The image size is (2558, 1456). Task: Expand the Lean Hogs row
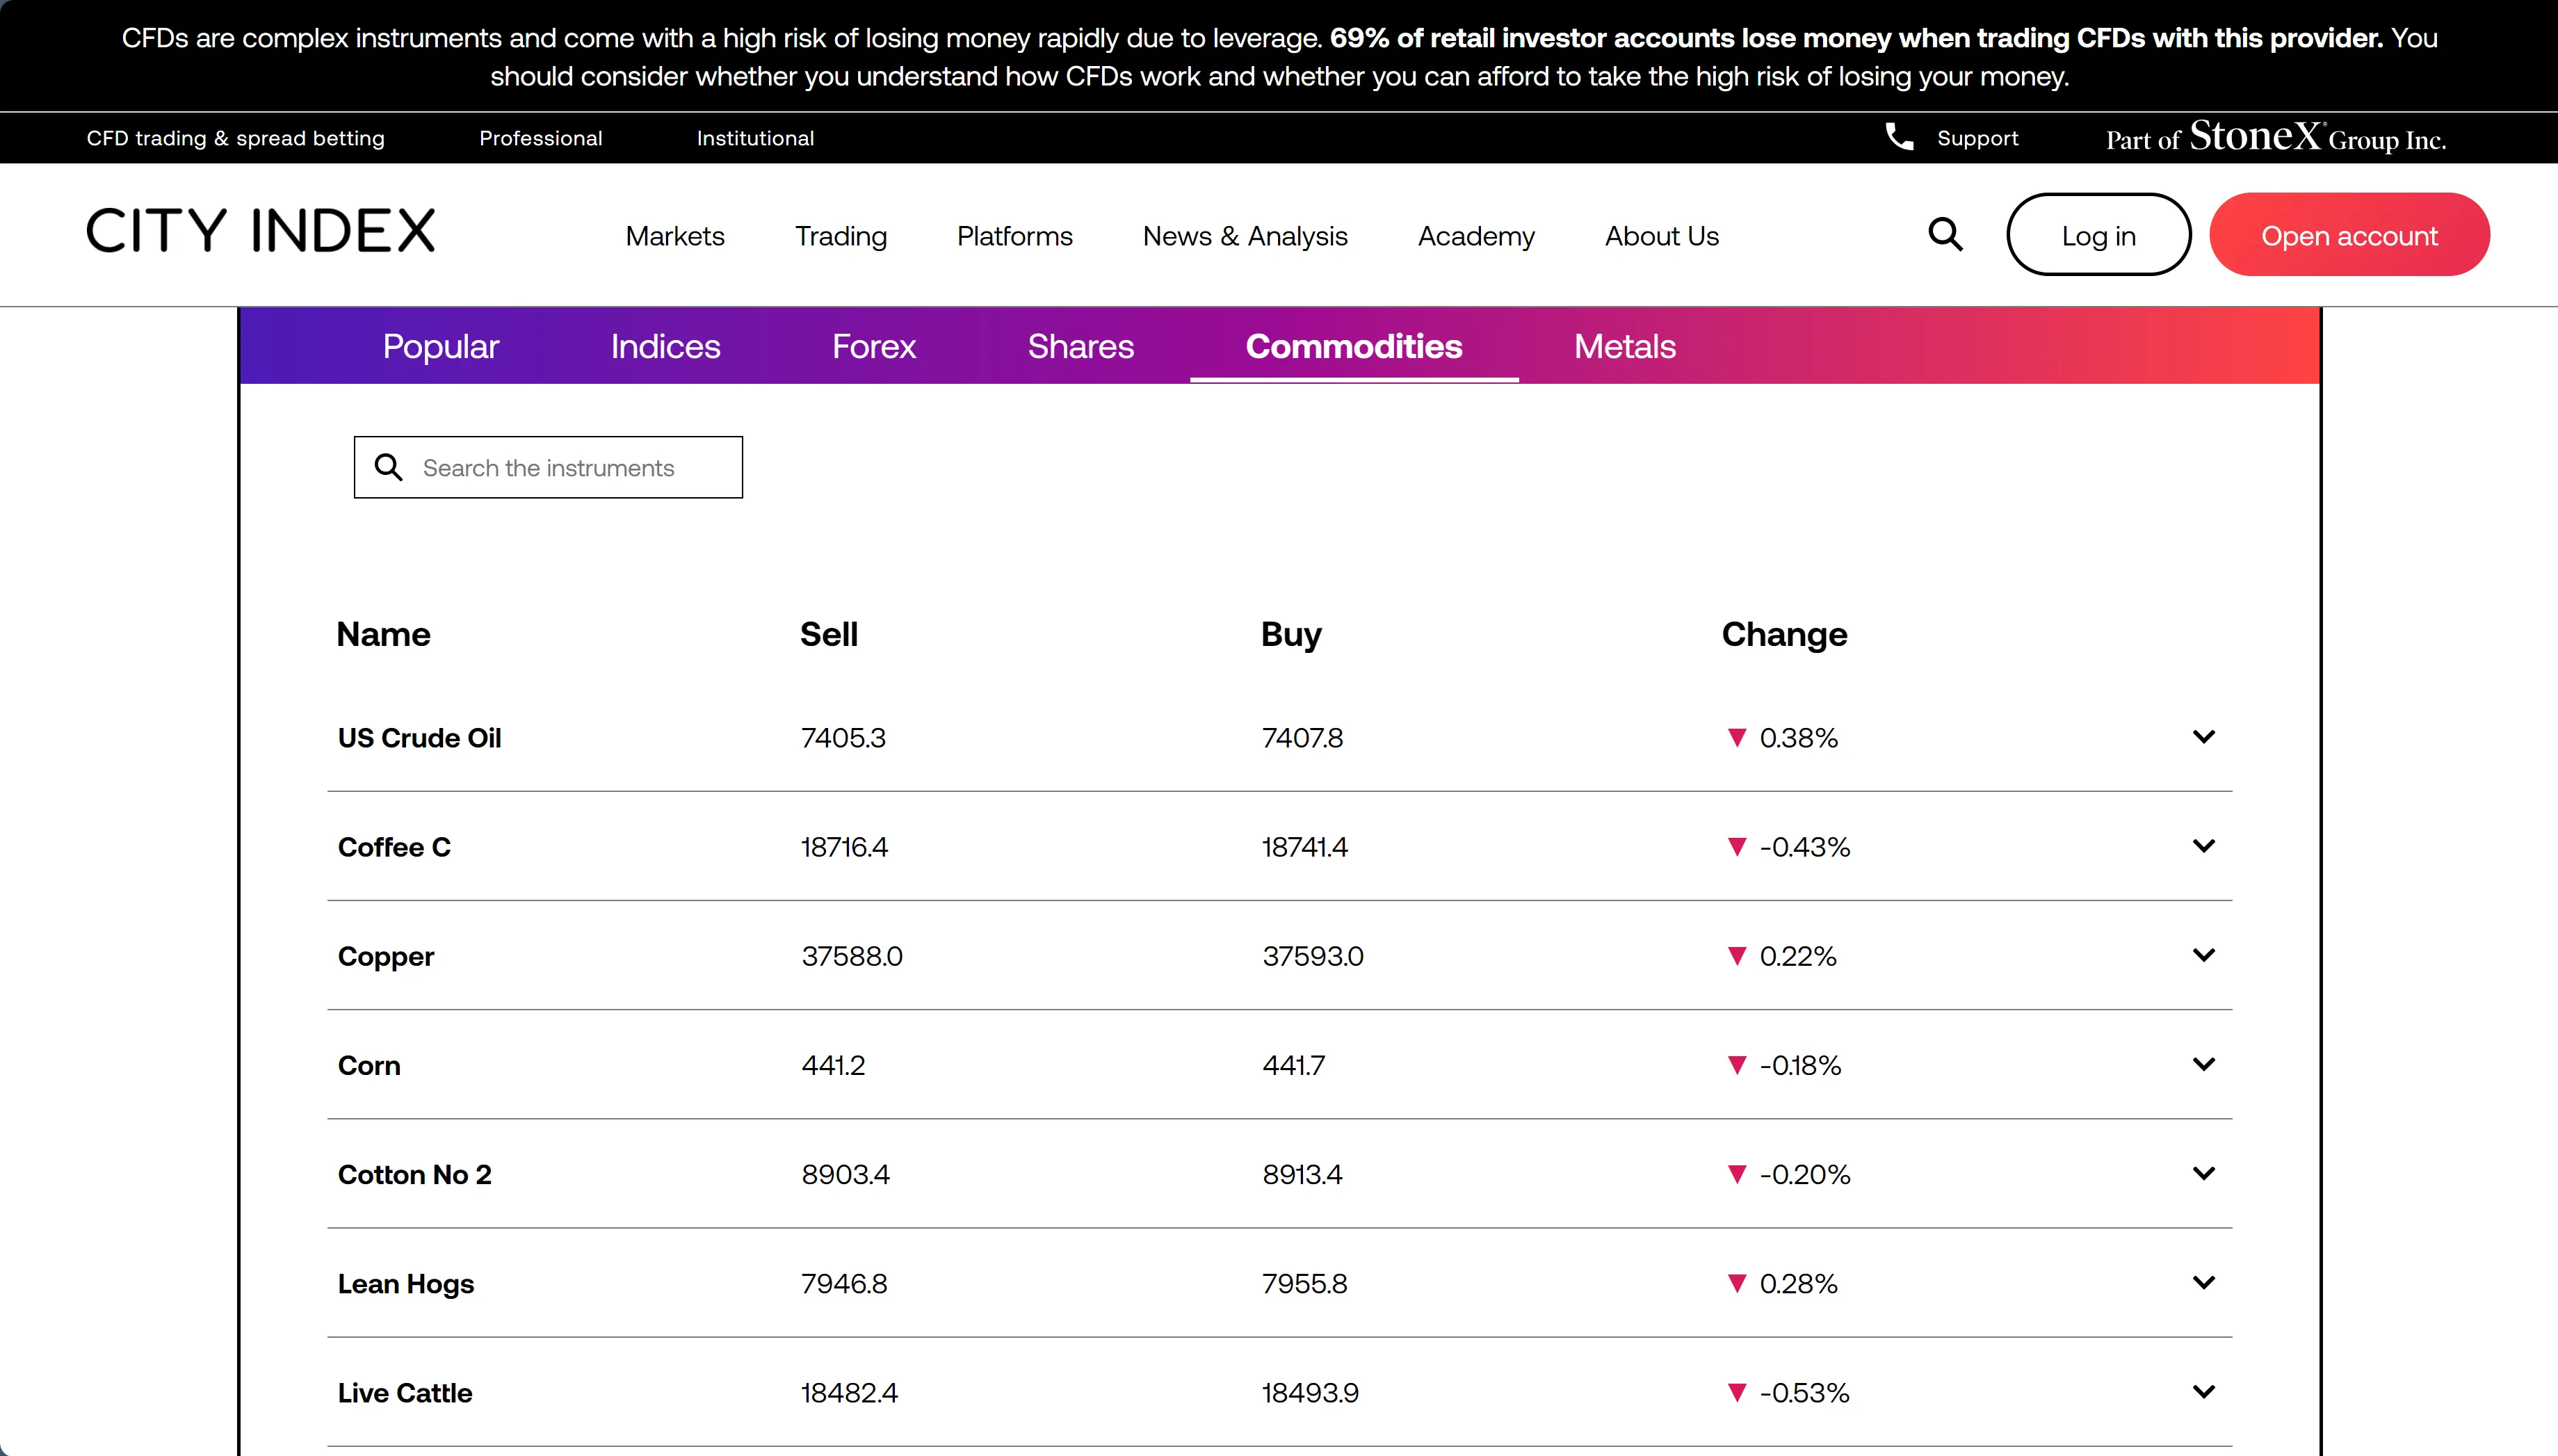click(2204, 1282)
